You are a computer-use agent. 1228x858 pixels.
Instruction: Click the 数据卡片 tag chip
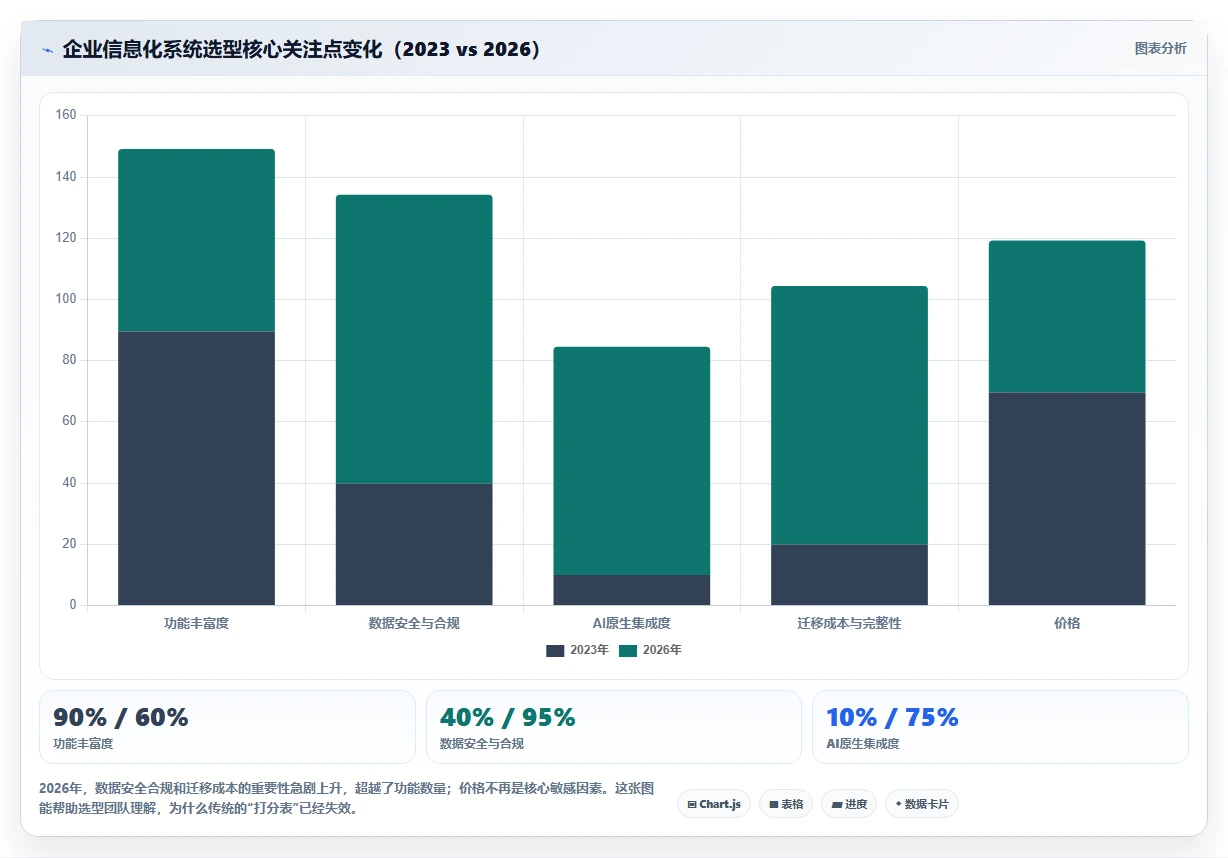[922, 804]
